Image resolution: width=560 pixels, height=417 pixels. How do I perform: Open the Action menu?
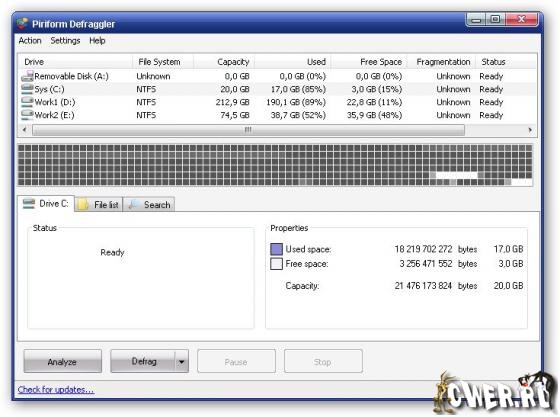pos(30,41)
